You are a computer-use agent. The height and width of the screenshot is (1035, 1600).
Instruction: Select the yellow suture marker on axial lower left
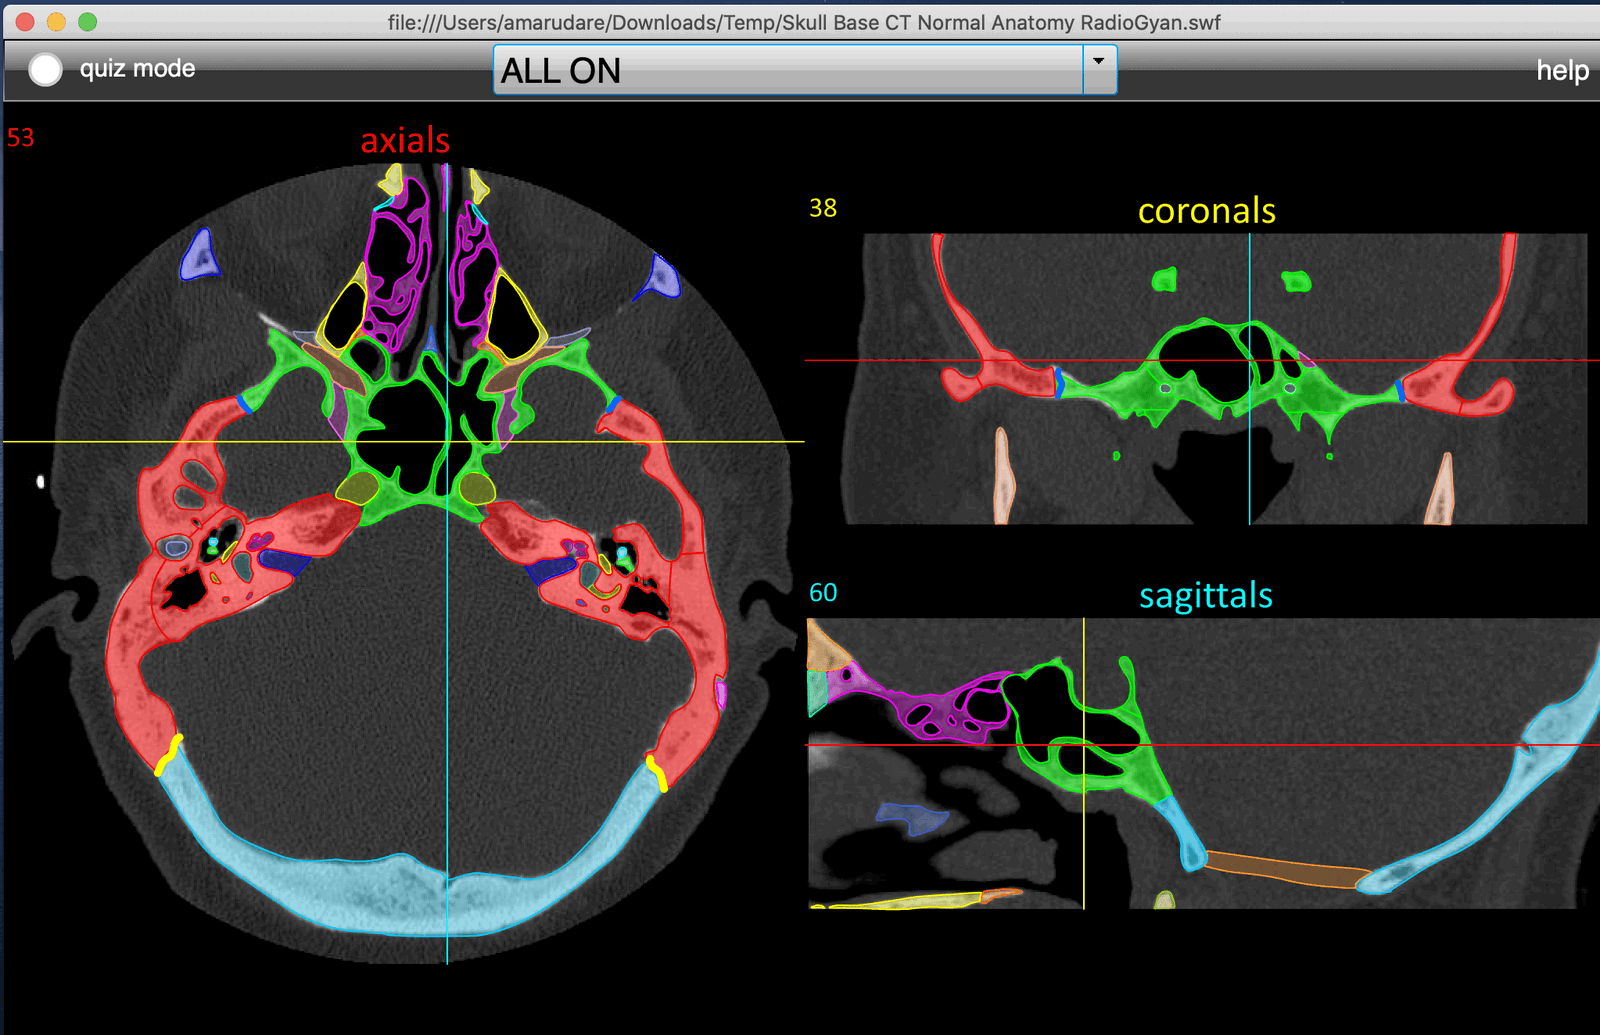pos(168,755)
